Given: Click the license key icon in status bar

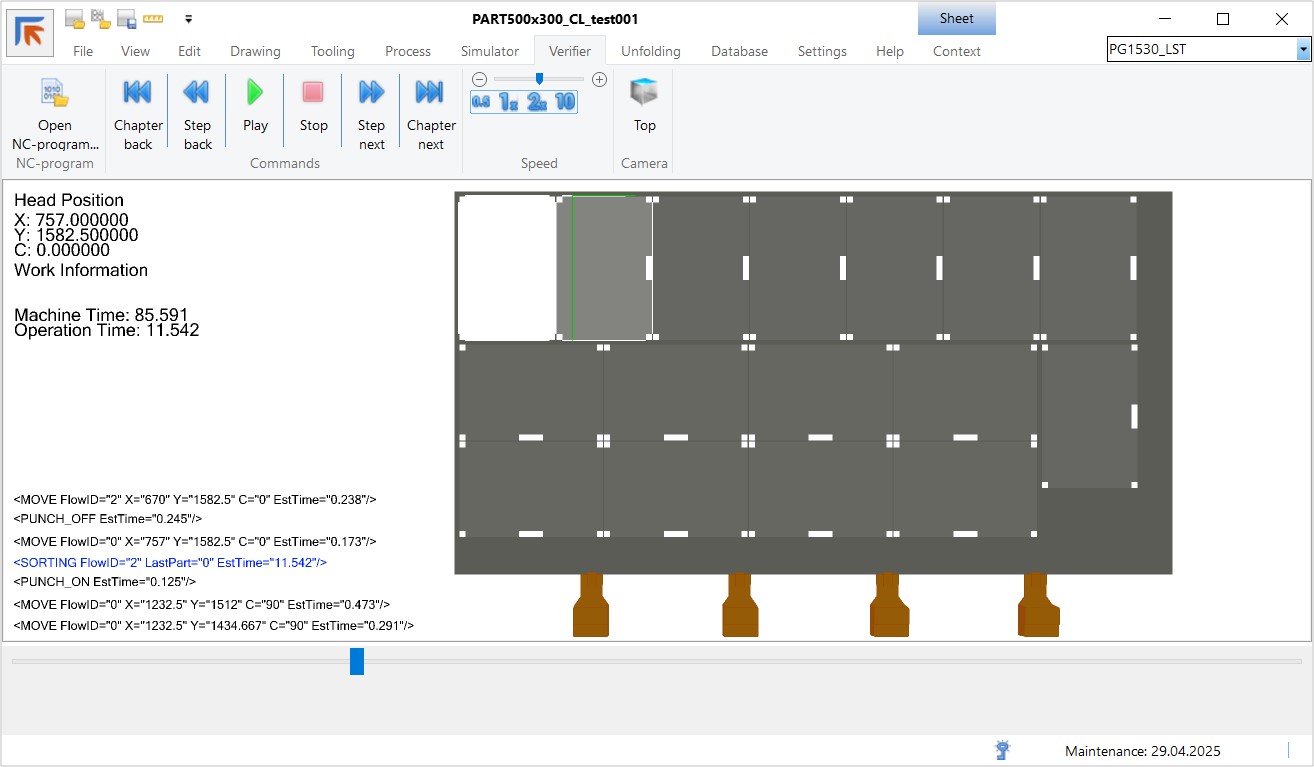Looking at the screenshot, I should point(1002,750).
